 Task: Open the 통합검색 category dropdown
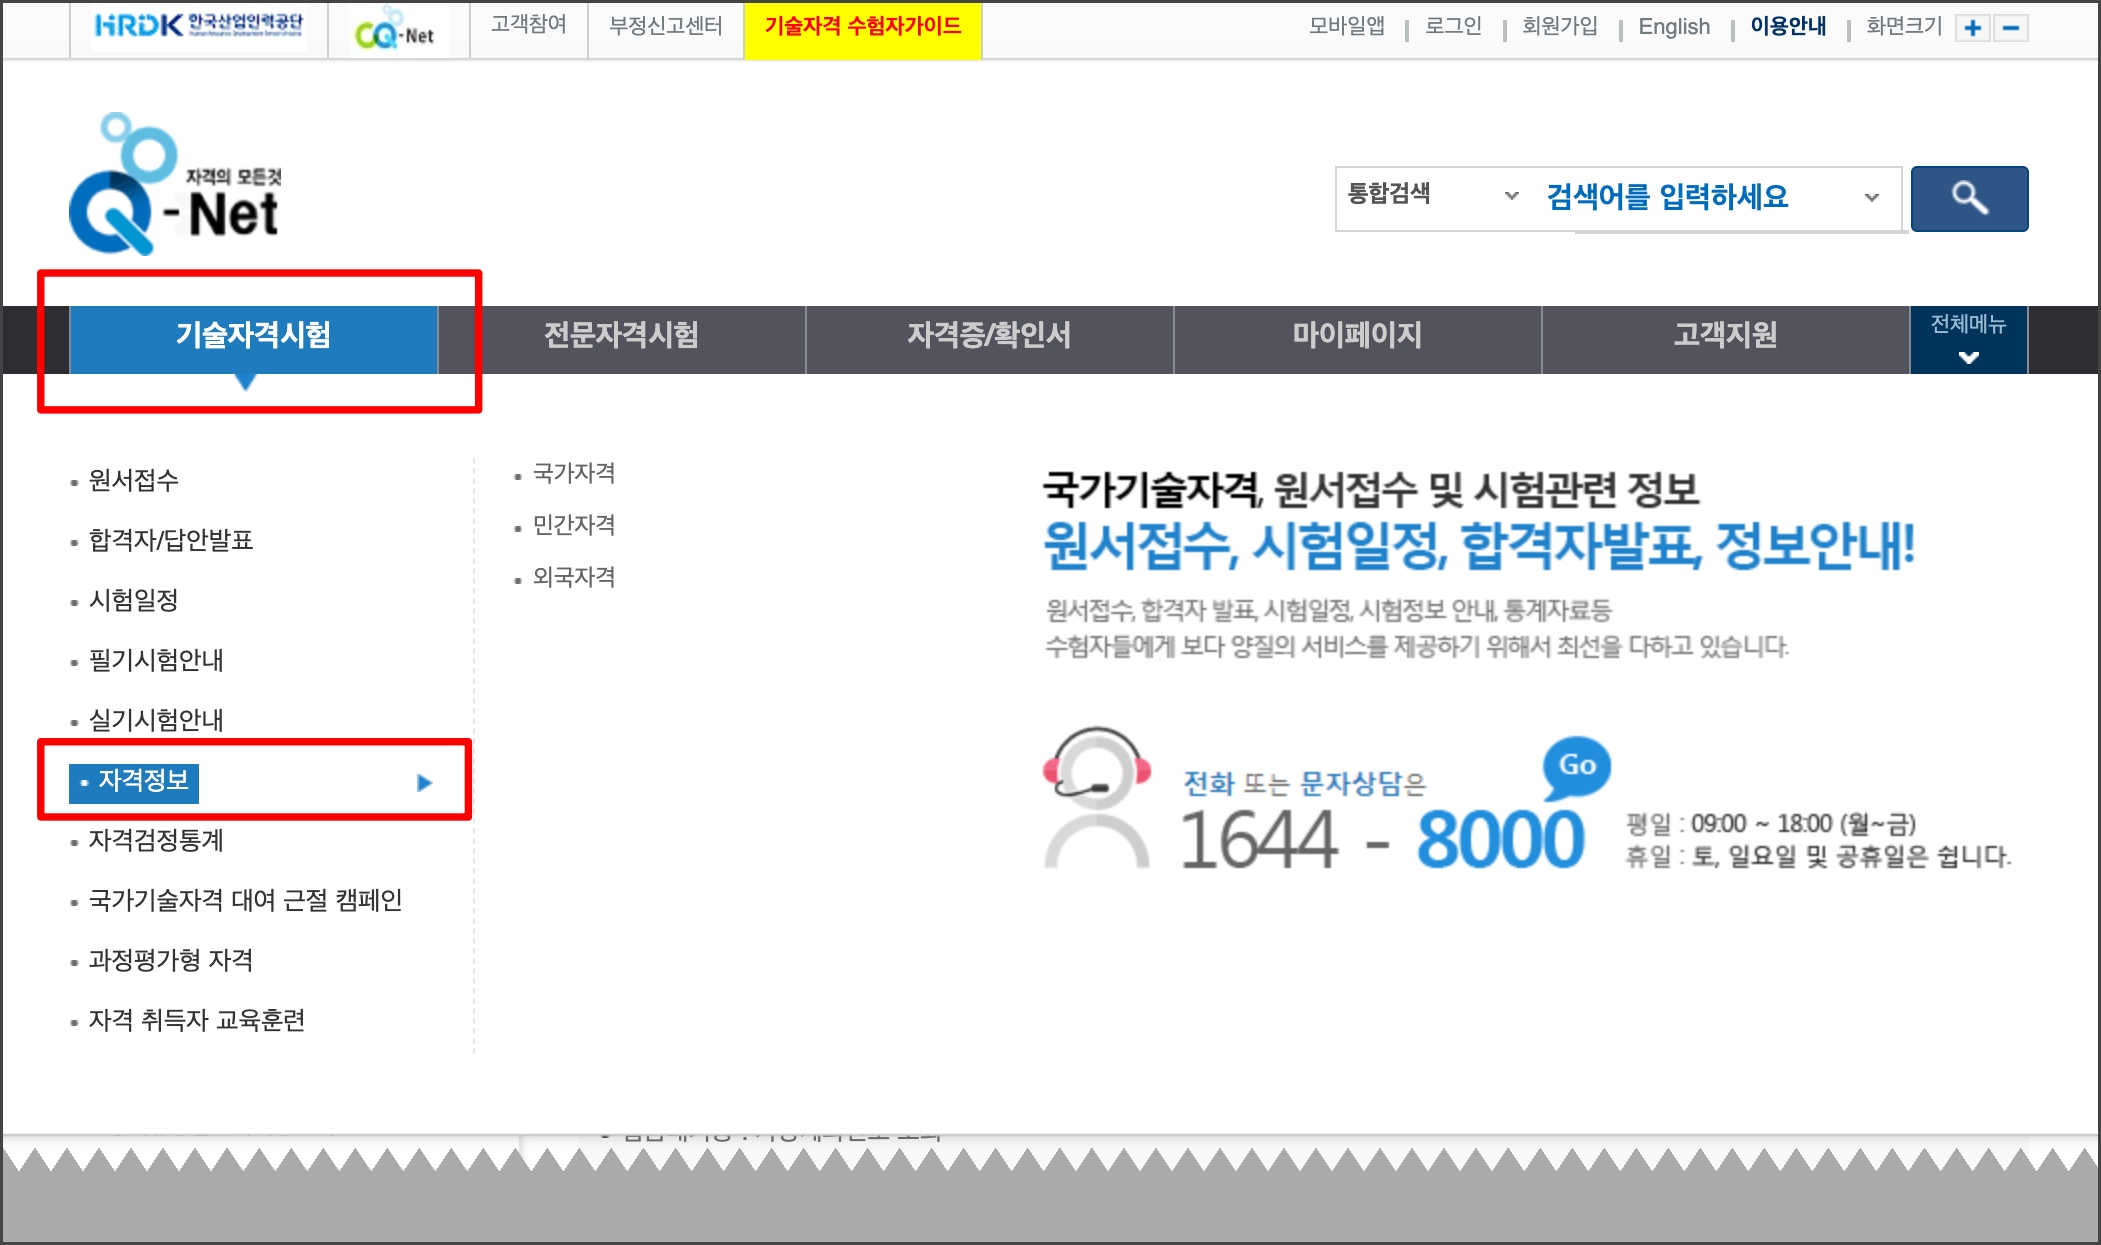point(1432,195)
